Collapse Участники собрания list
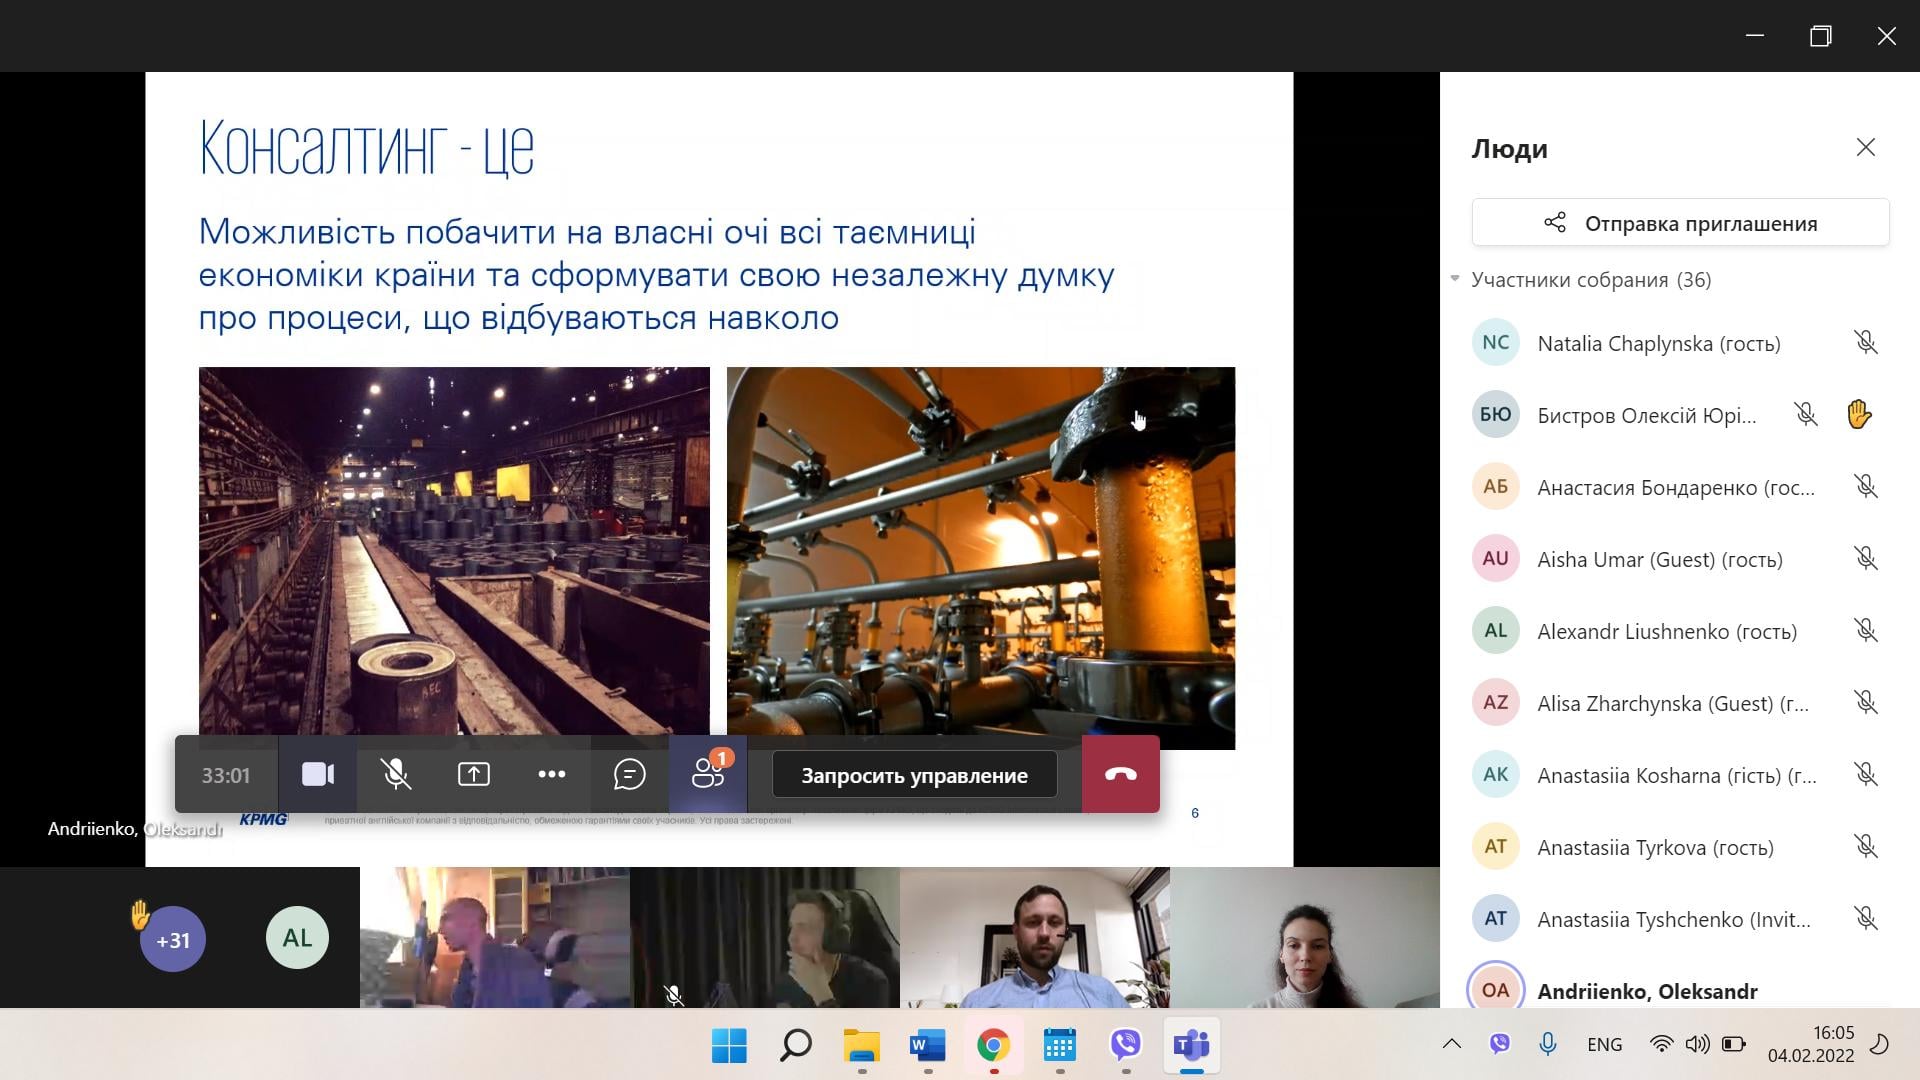 click(1455, 279)
